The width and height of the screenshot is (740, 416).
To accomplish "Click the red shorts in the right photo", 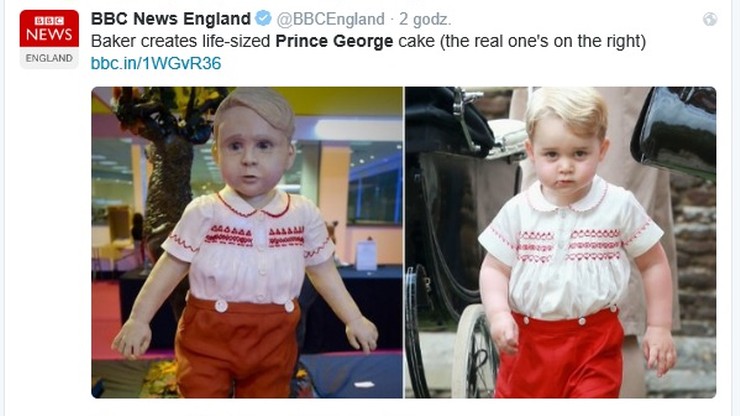I will [x=561, y=354].
